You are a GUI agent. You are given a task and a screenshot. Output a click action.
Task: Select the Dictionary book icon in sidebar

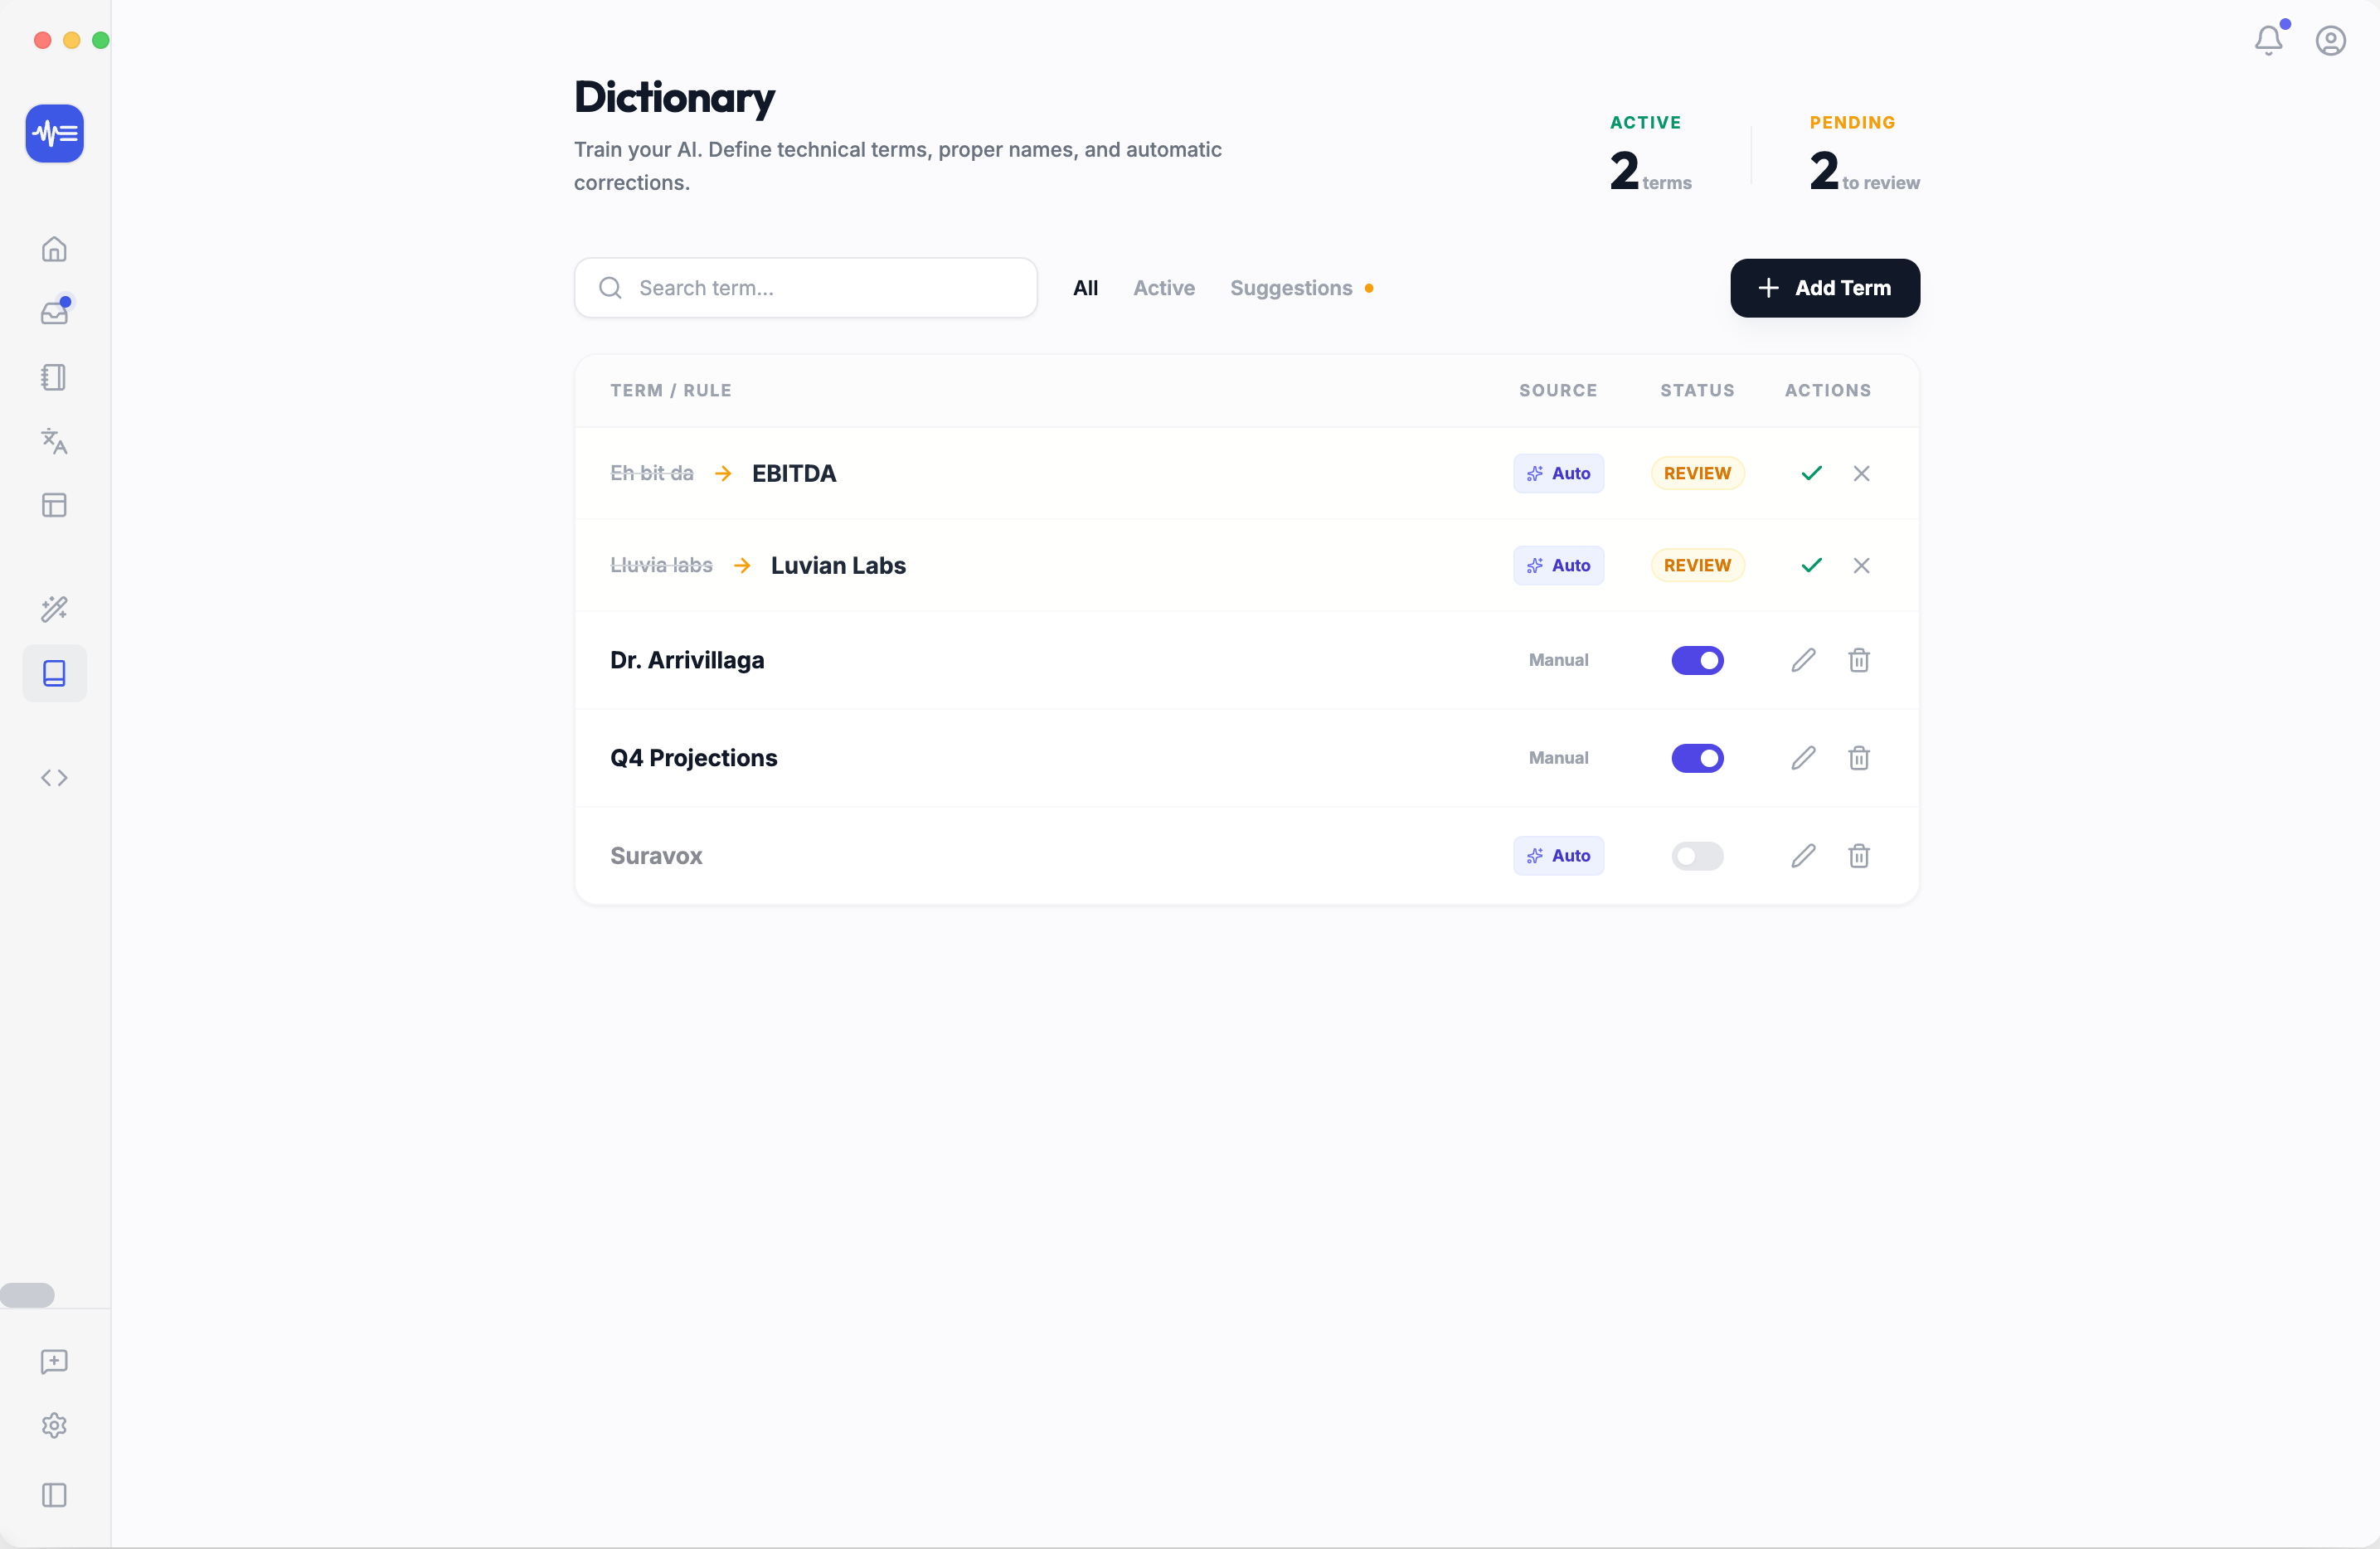tap(54, 673)
